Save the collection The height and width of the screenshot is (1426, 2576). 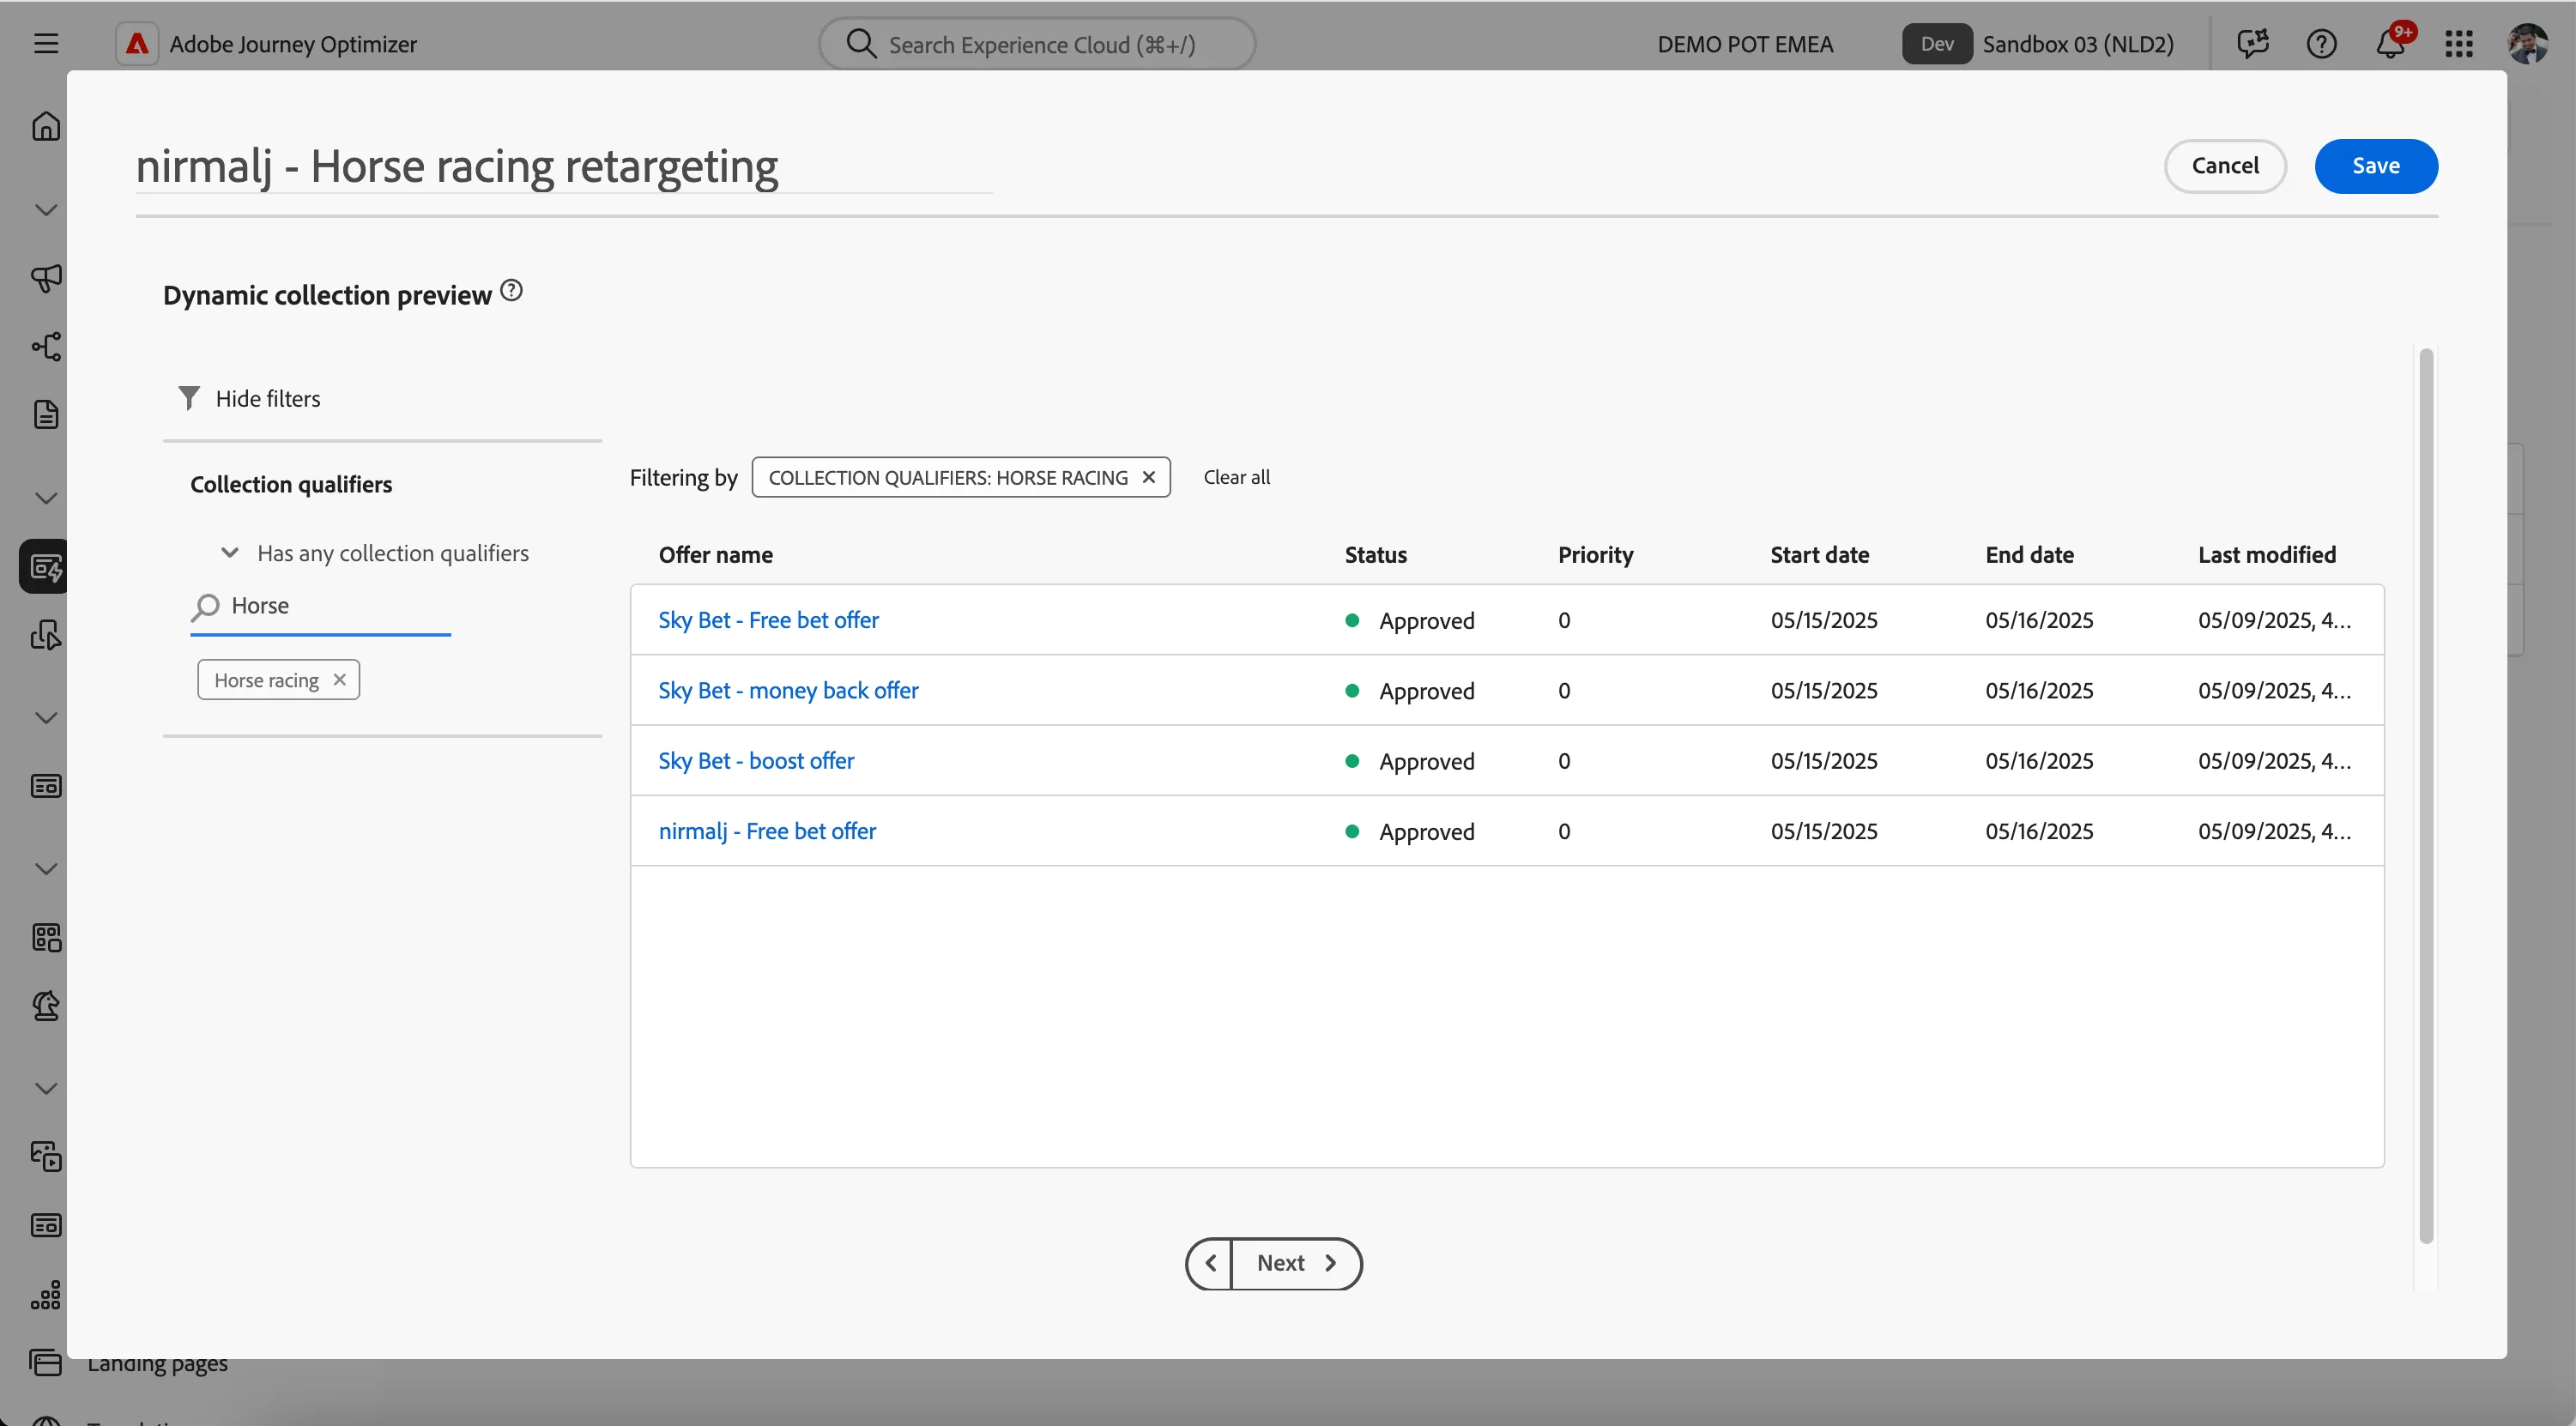(x=2376, y=166)
